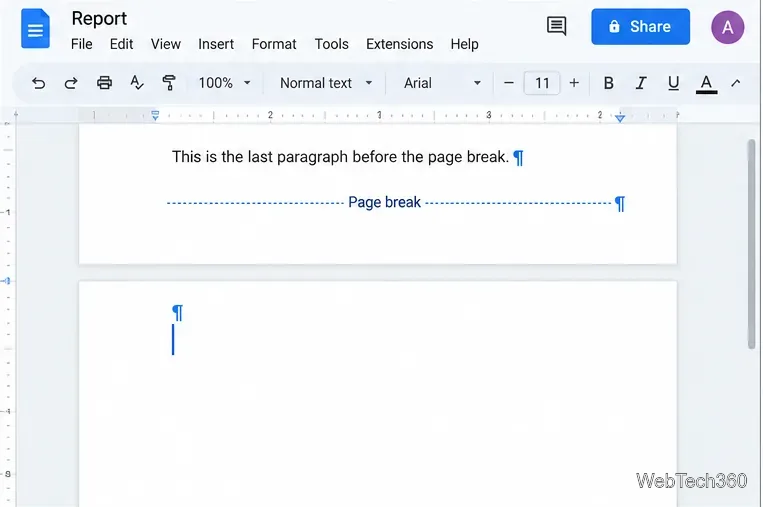Open the Extensions menu
This screenshot has width=763, height=507.
pyautogui.click(x=400, y=44)
